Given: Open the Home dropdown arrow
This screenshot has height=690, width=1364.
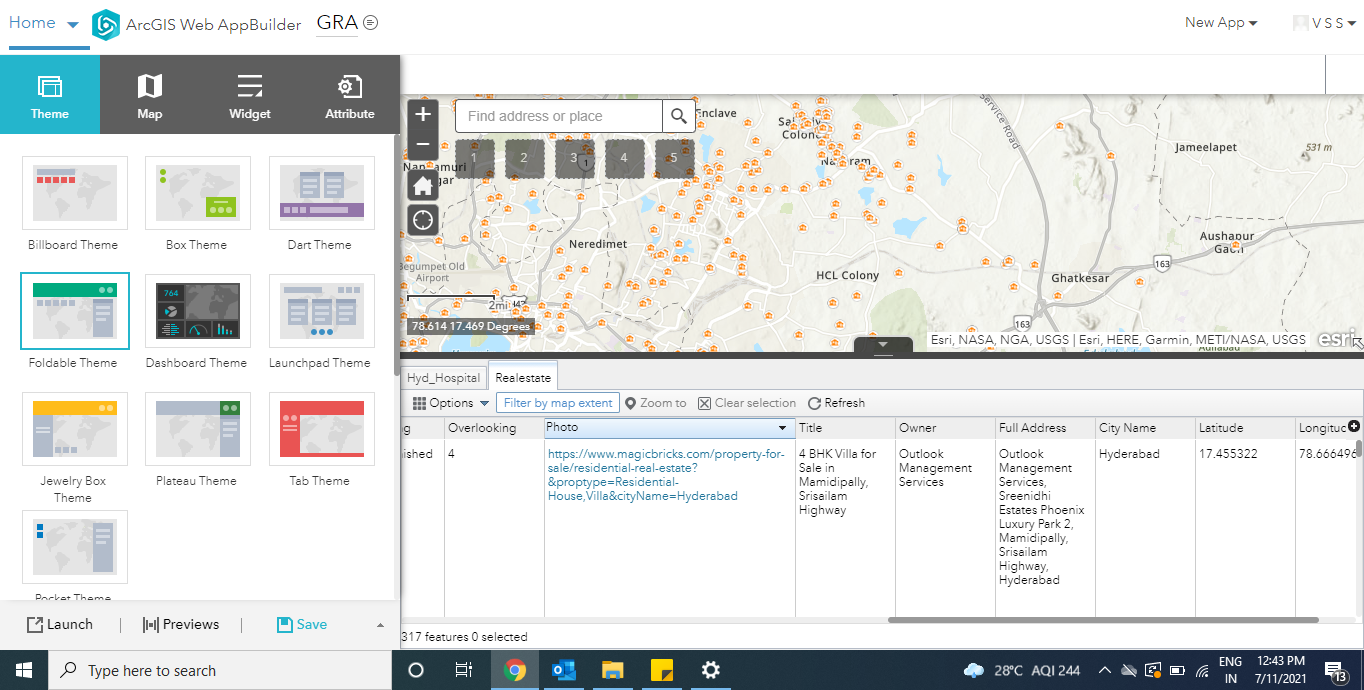Looking at the screenshot, I should [73, 25].
